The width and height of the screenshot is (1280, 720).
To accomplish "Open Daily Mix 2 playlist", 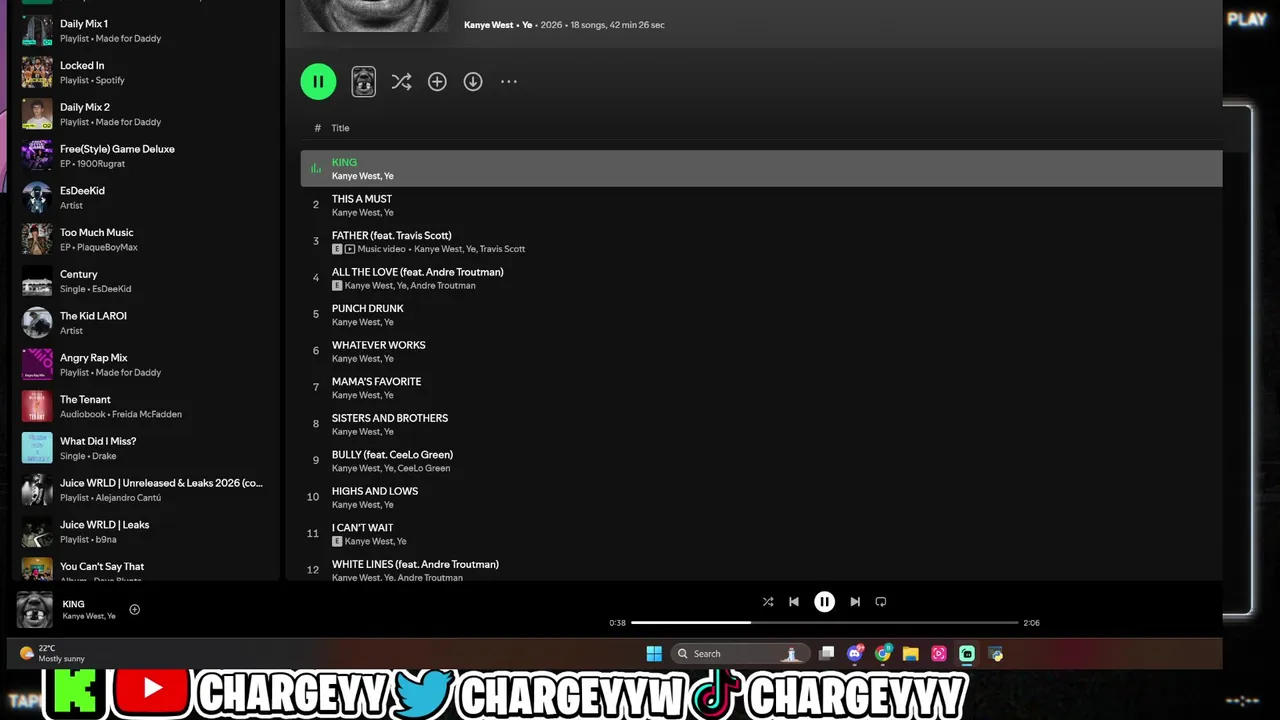I will (x=145, y=114).
